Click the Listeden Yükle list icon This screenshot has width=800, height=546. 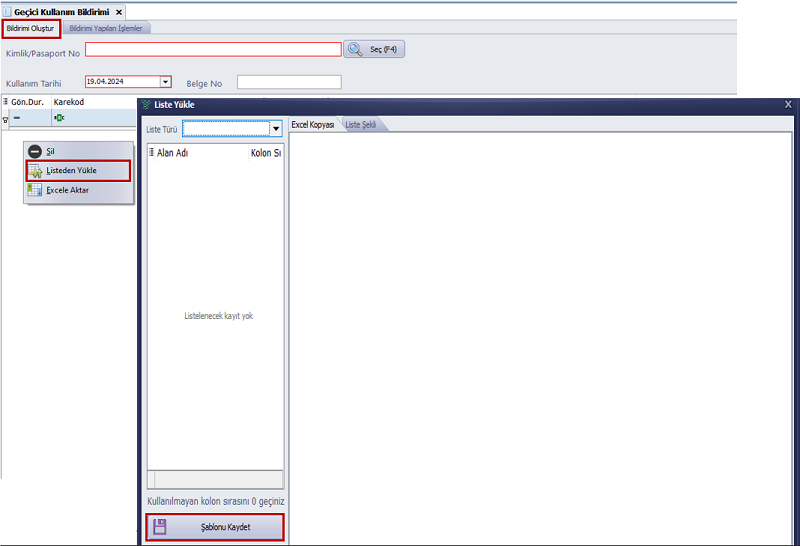click(35, 171)
